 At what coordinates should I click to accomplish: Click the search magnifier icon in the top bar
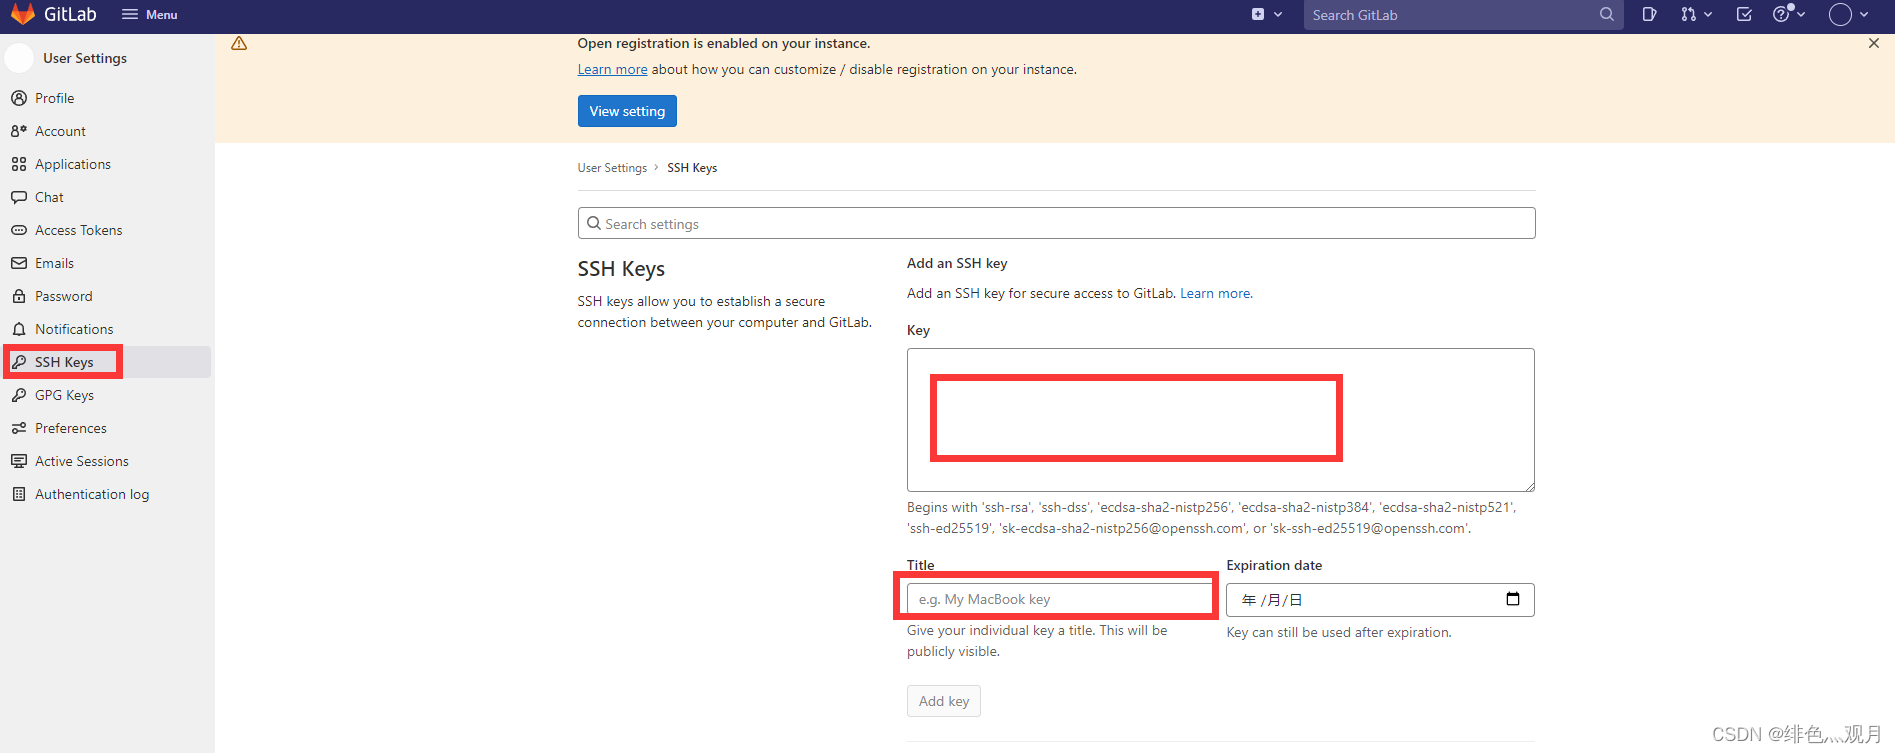[1607, 14]
